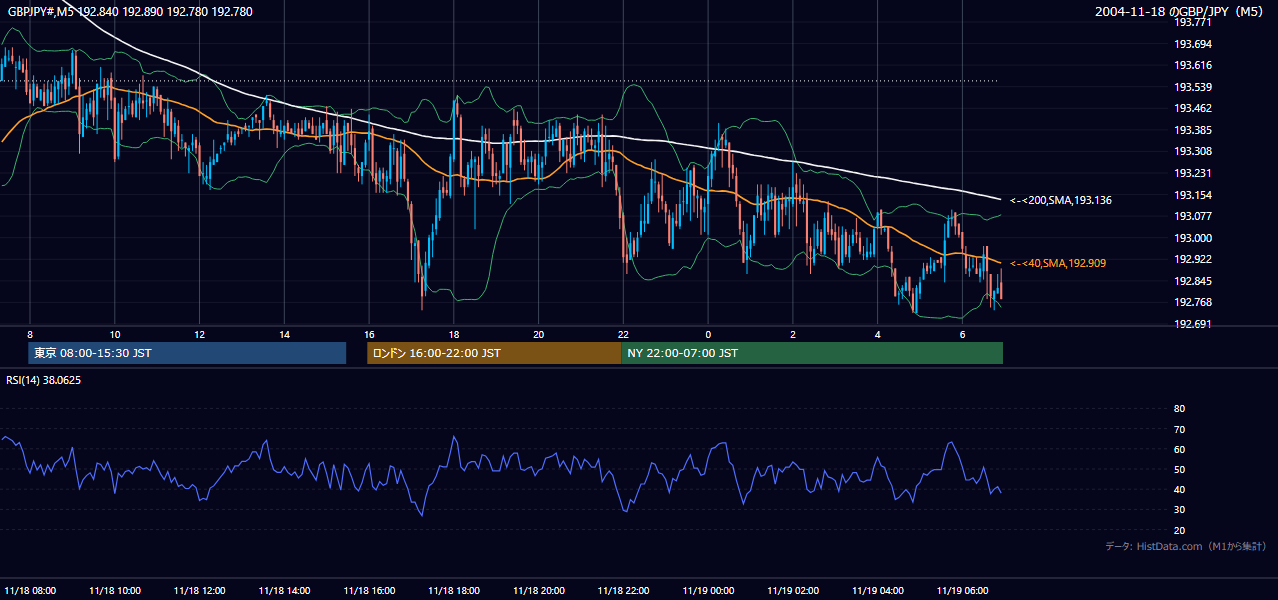Select the 200 SMA 193.136 label
The width and height of the screenshot is (1278, 600).
point(1061,201)
